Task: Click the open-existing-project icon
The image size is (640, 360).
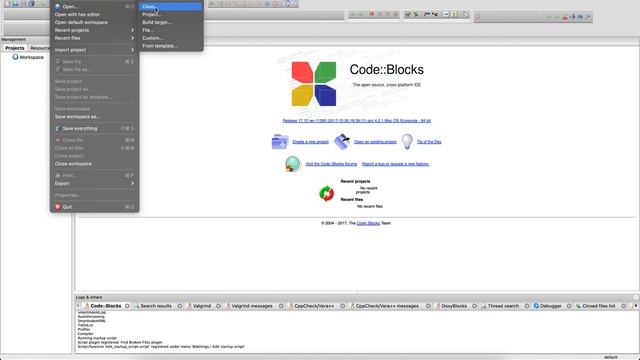Action: tap(342, 142)
